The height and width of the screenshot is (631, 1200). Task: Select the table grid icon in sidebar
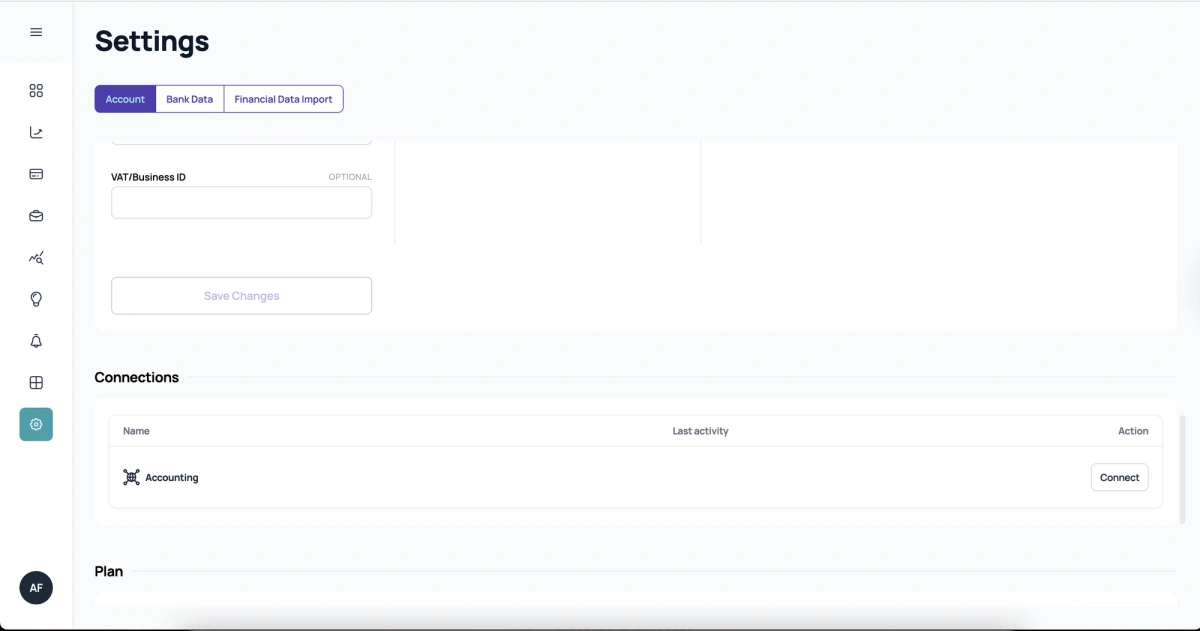(x=36, y=382)
